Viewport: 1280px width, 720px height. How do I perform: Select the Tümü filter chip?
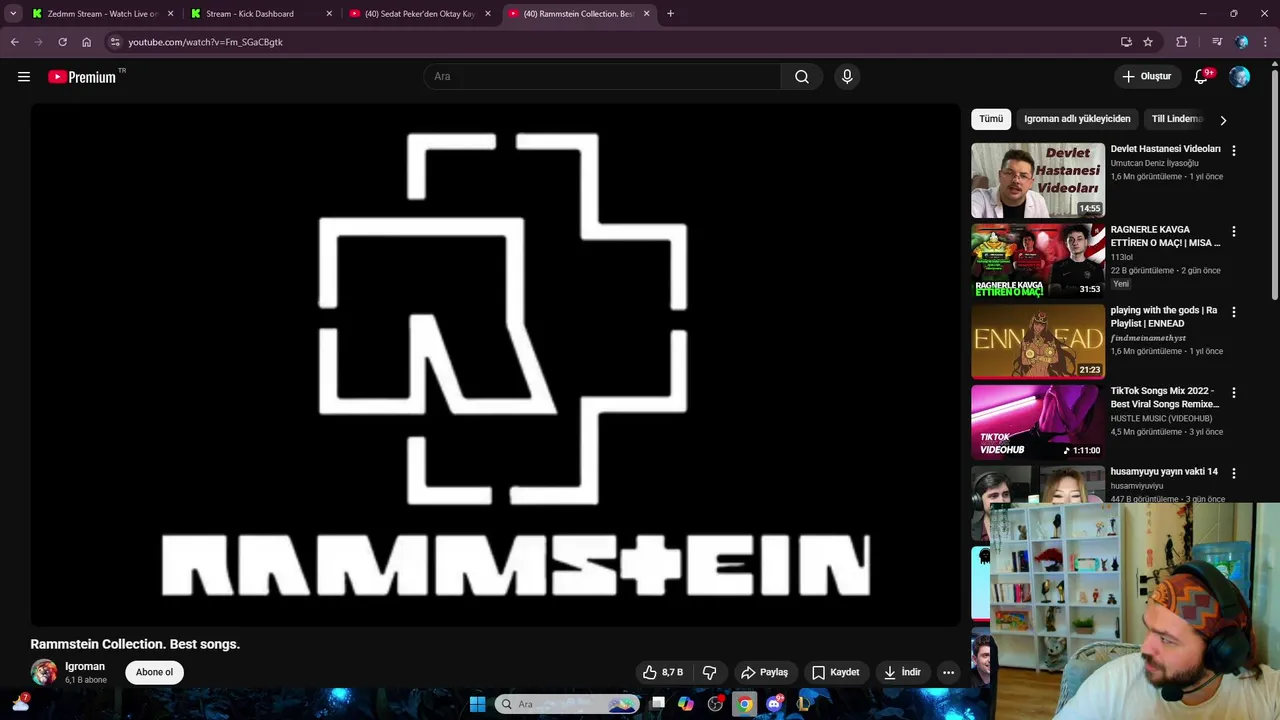pyautogui.click(x=991, y=119)
